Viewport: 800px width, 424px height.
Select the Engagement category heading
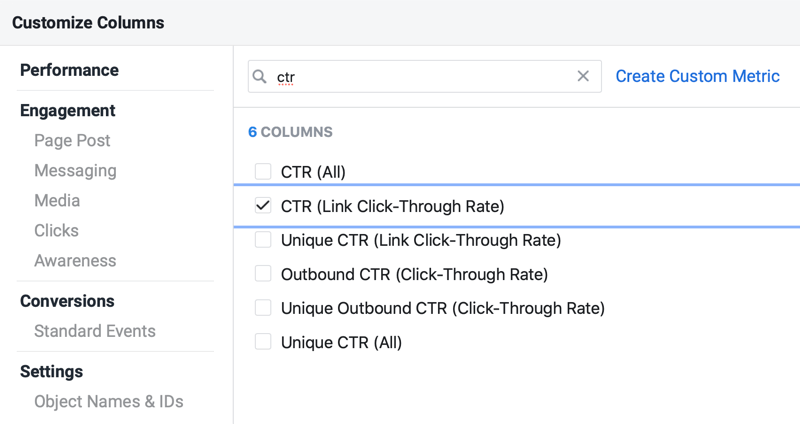pos(67,110)
